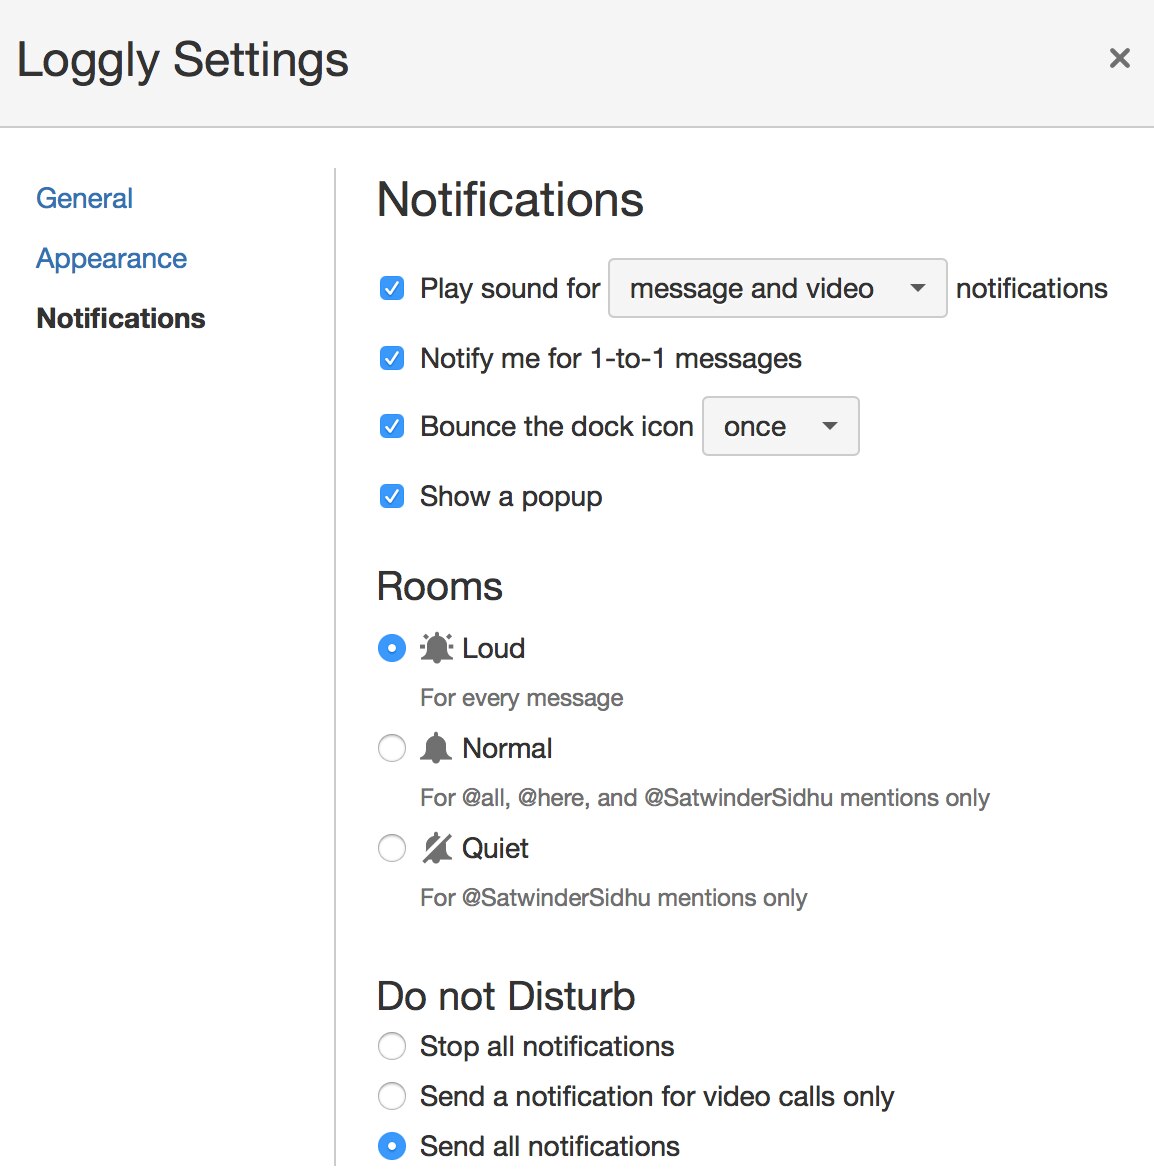Select the Notifications sidebar item
Viewport: 1154px width, 1176px height.
(121, 318)
